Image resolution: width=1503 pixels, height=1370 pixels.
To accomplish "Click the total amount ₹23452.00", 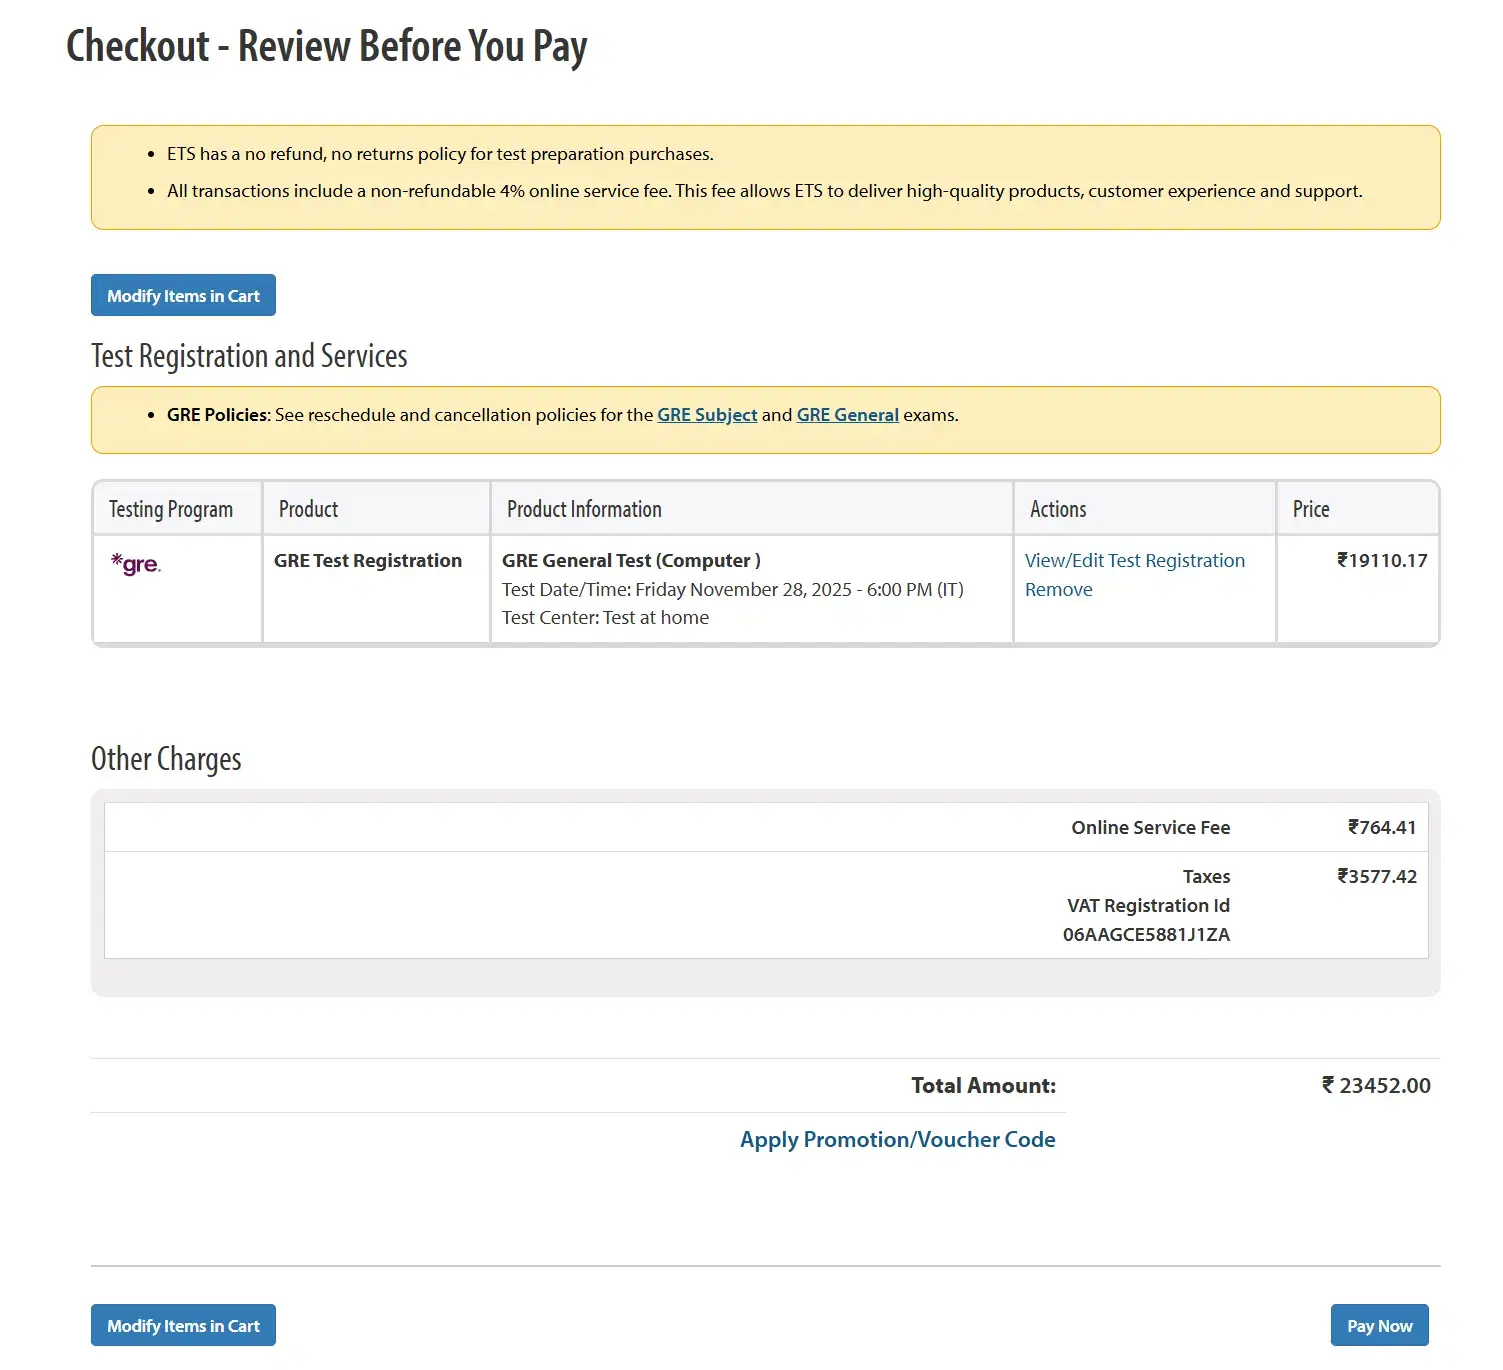I will coord(1376,1086).
